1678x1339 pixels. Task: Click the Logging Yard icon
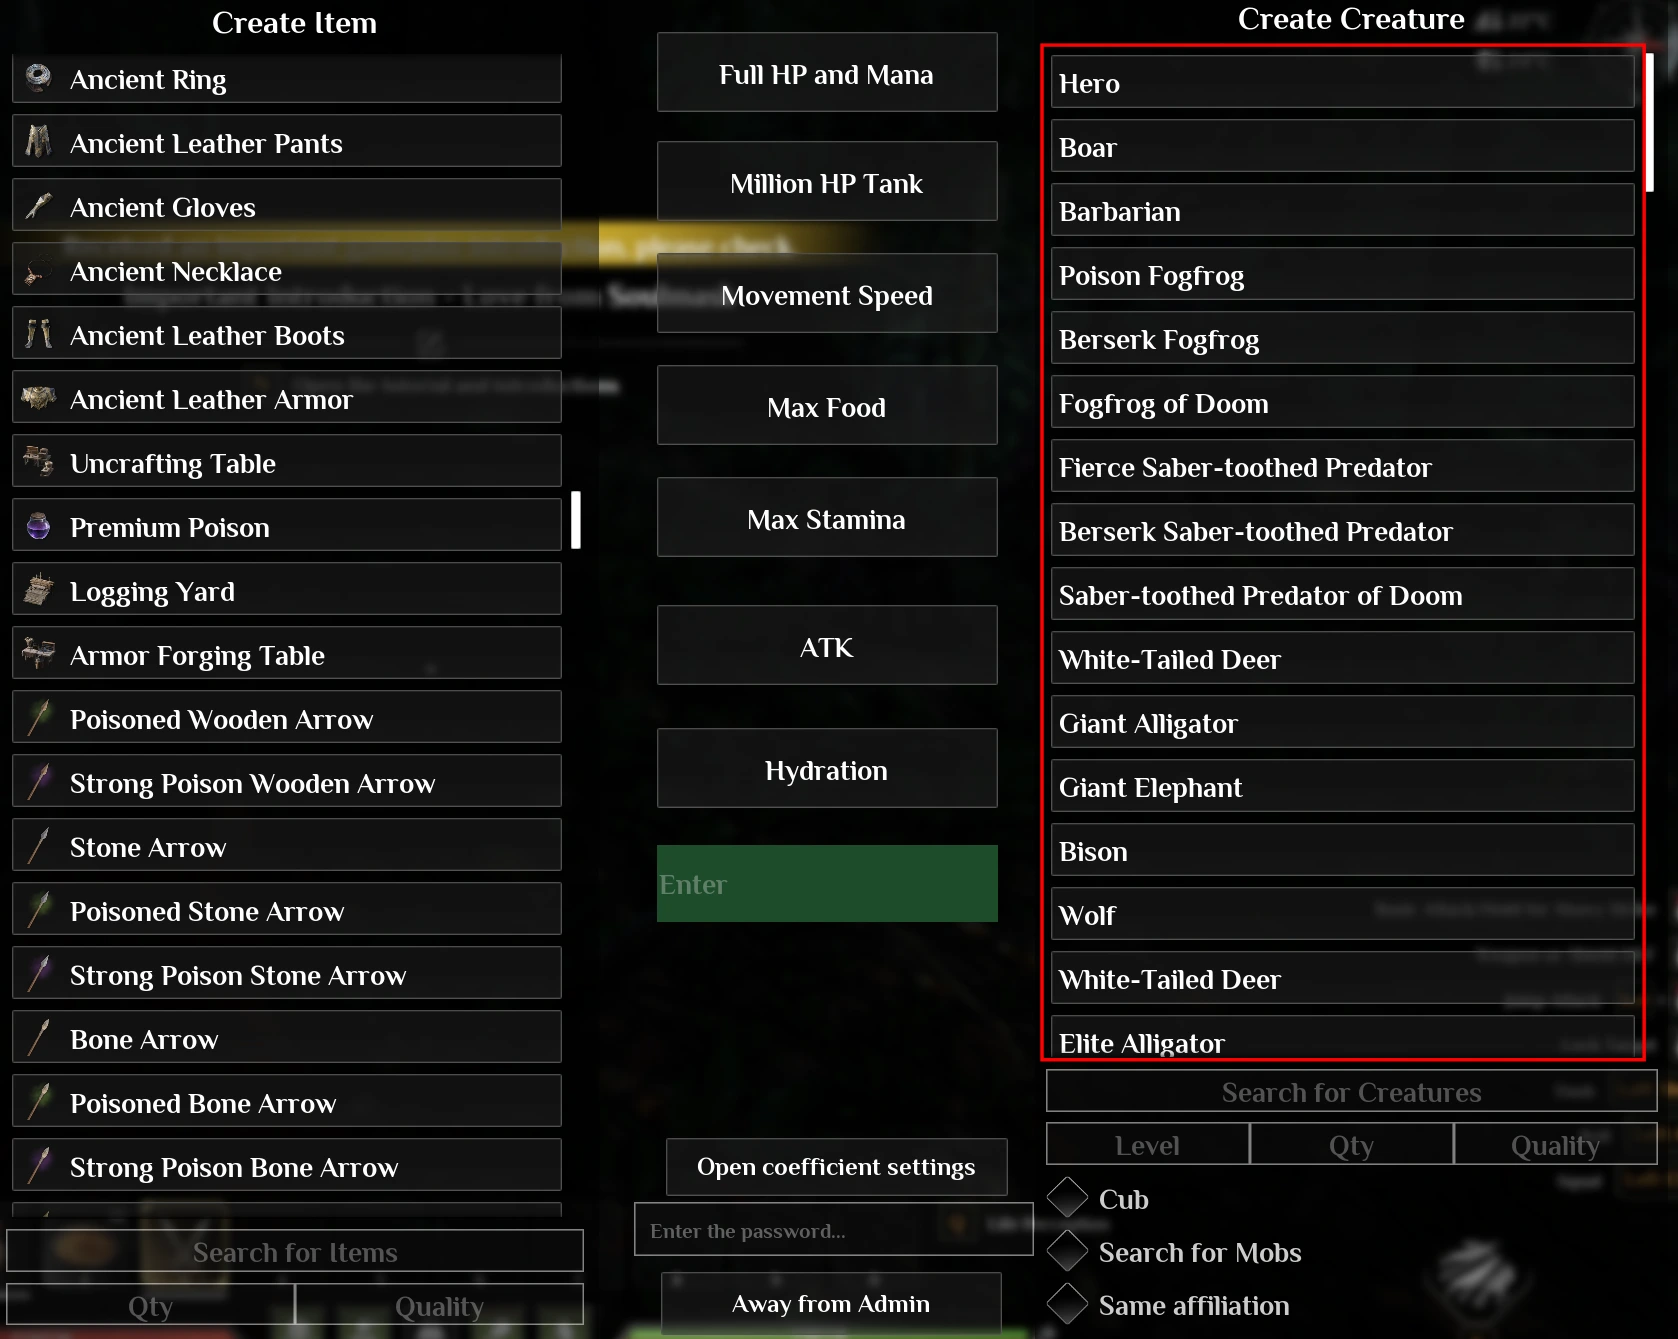pos(38,590)
